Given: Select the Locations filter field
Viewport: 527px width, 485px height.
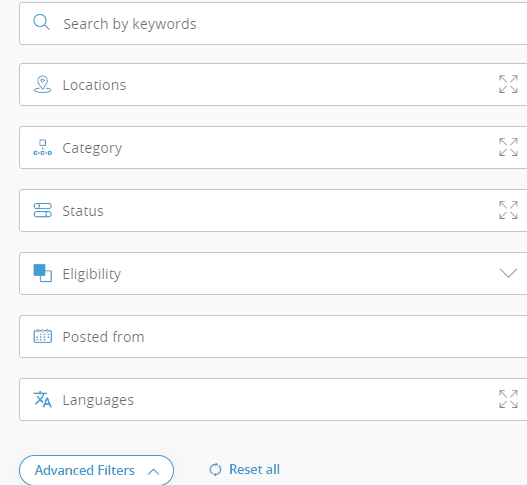Looking at the screenshot, I should click(273, 84).
